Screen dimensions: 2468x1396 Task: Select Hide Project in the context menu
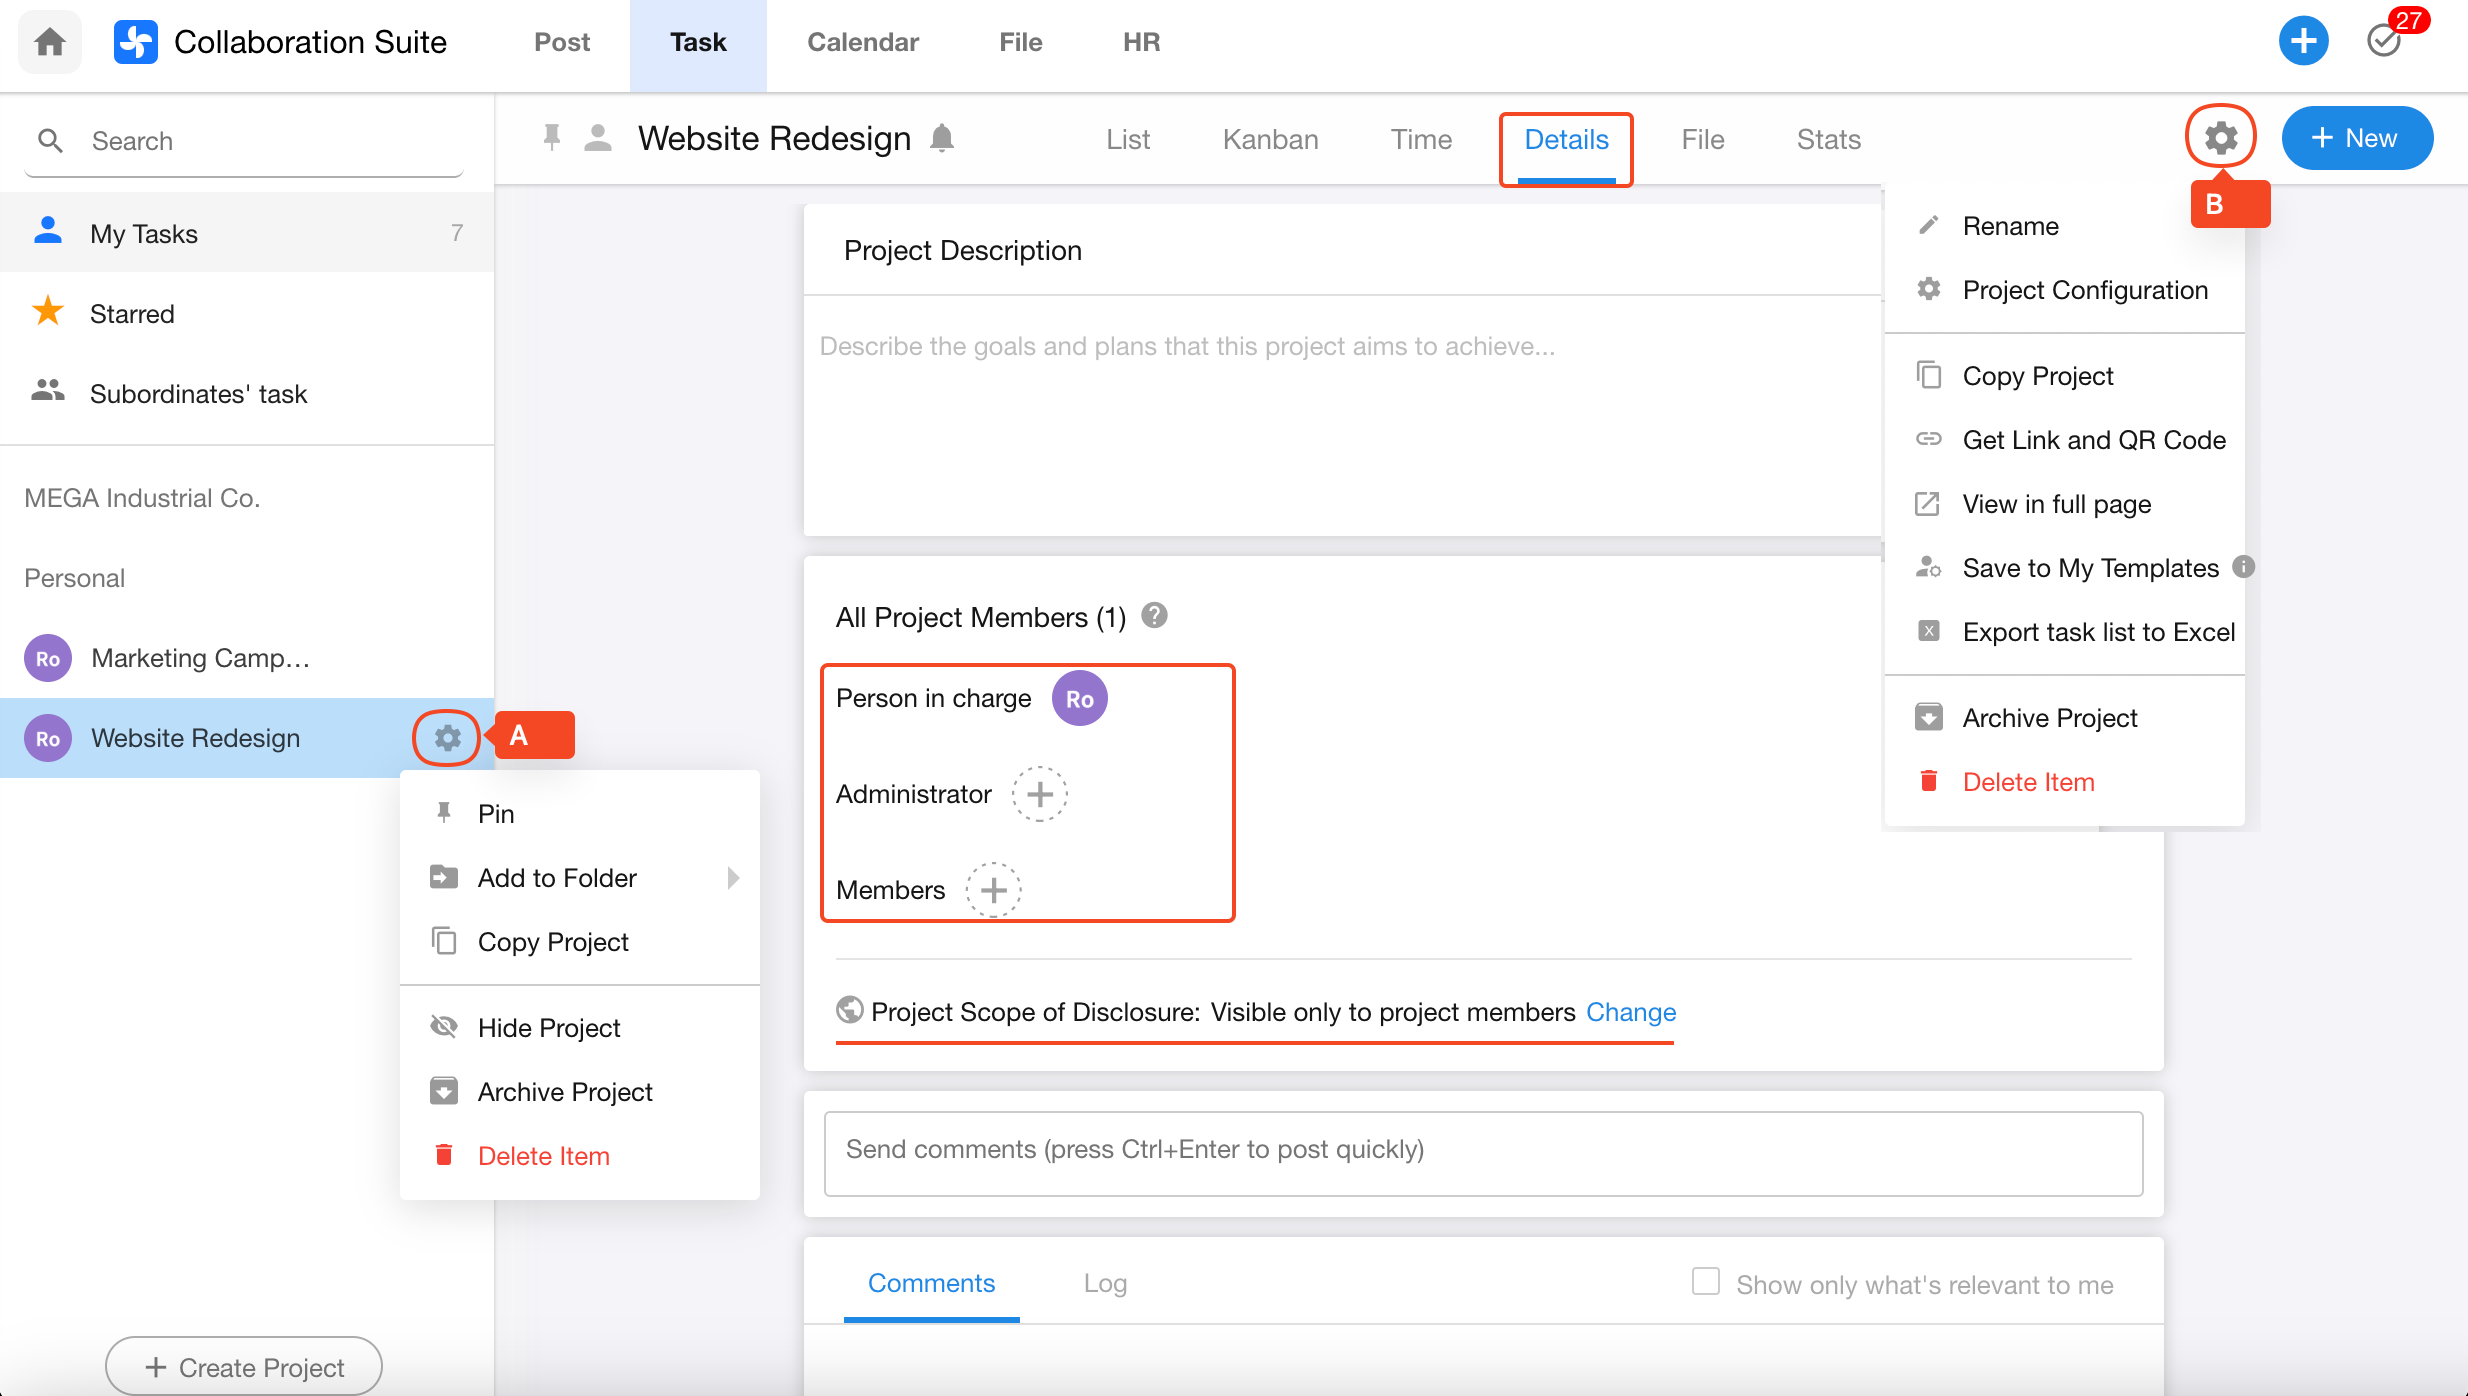549,1028
